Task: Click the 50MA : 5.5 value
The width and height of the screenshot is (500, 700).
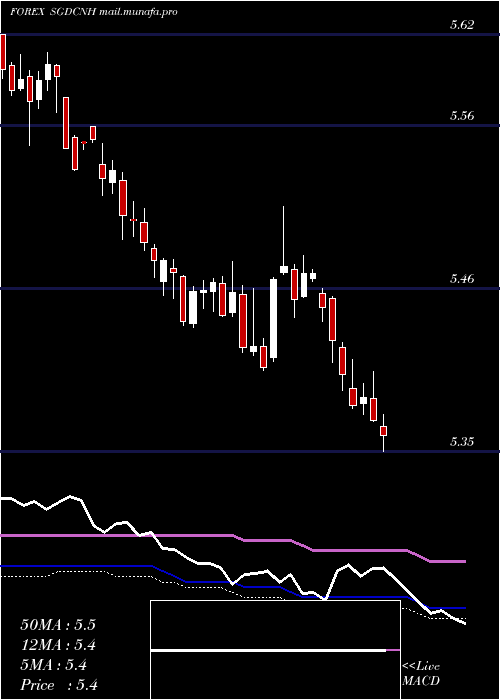Action: coord(58,625)
